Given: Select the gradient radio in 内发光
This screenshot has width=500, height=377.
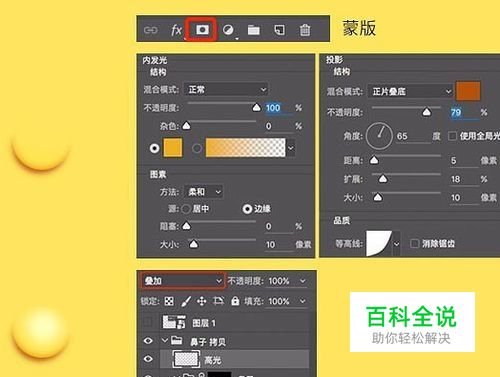Looking at the screenshot, I should 197,148.
